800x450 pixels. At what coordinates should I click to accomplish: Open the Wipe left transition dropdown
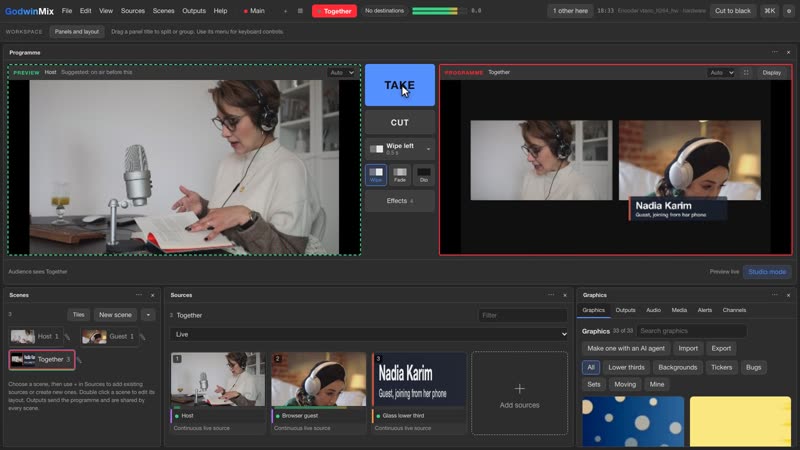[x=400, y=148]
